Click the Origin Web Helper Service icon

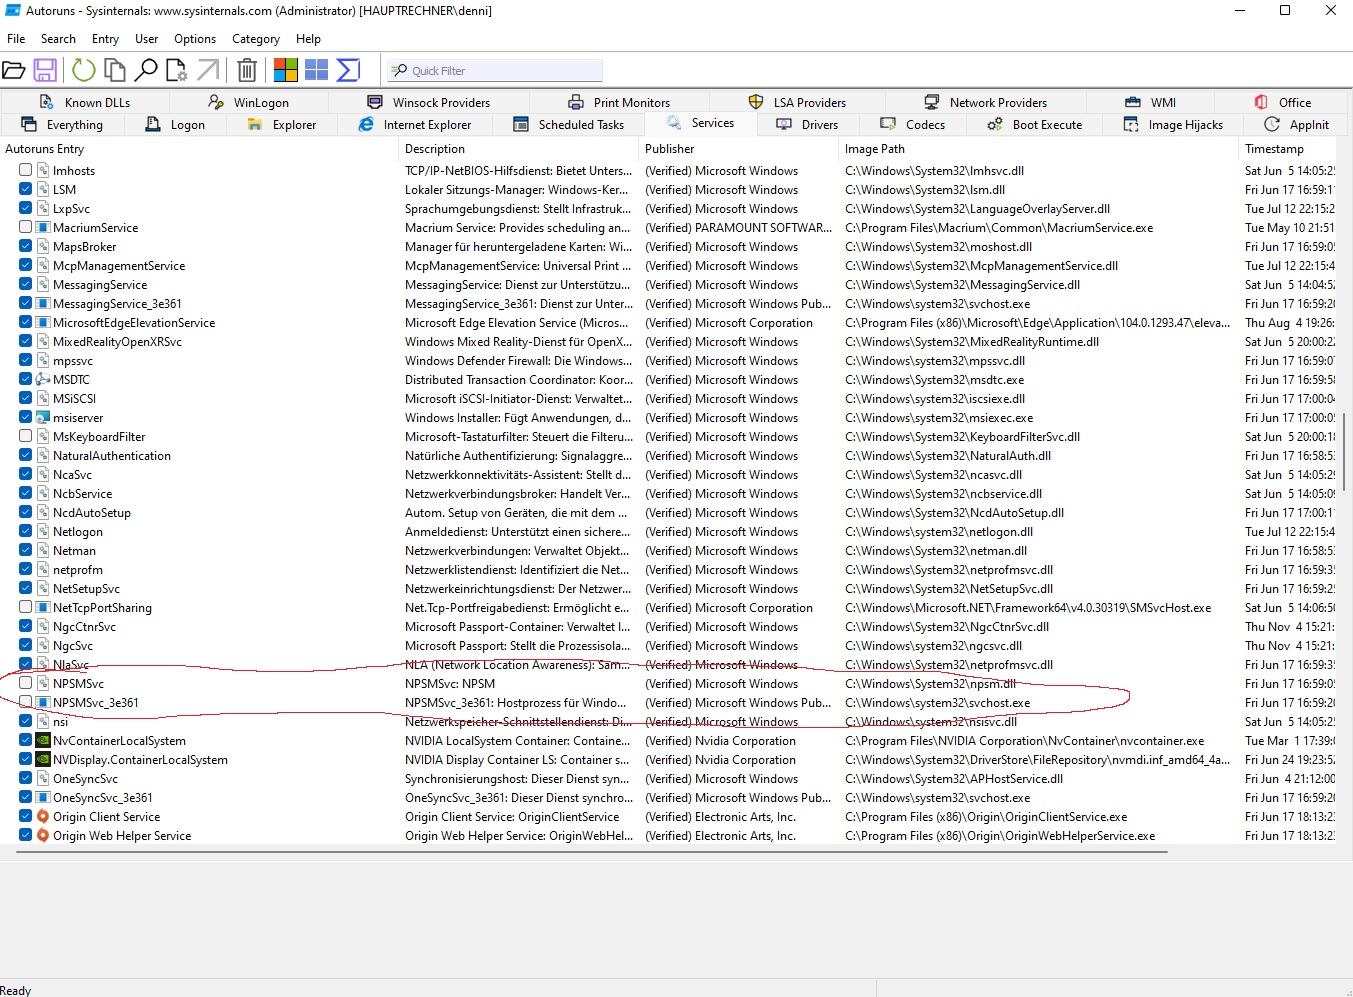coord(43,836)
